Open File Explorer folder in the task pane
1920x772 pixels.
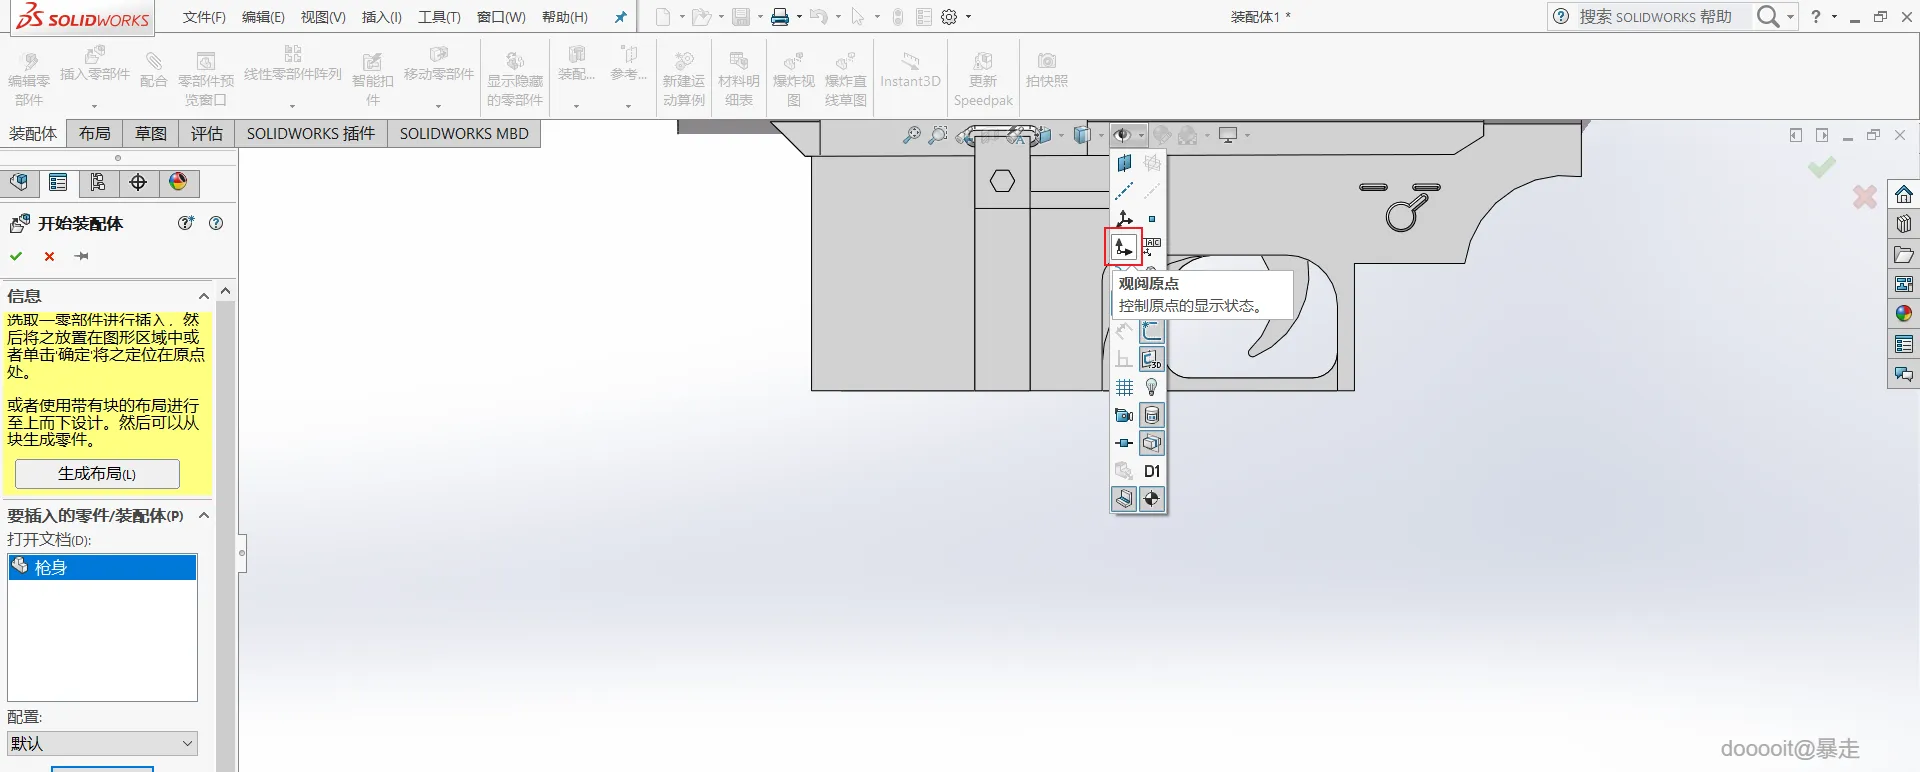point(1903,254)
